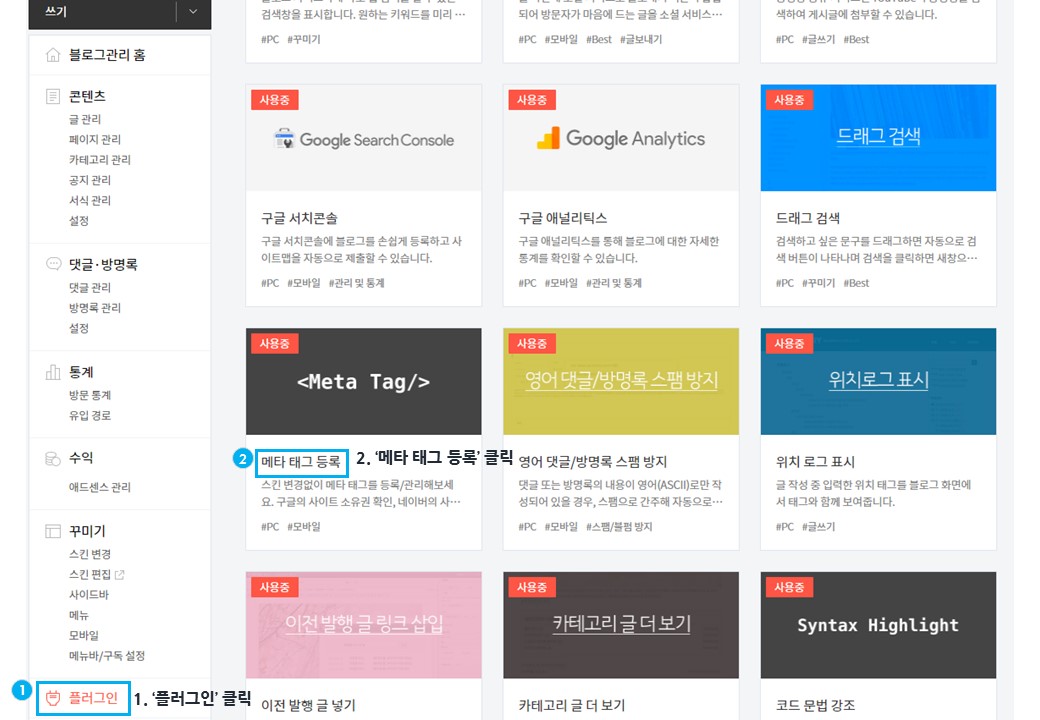The height and width of the screenshot is (720, 1040).
Task: Open 방명록 관리 in the sidebar
Action: tap(95, 308)
